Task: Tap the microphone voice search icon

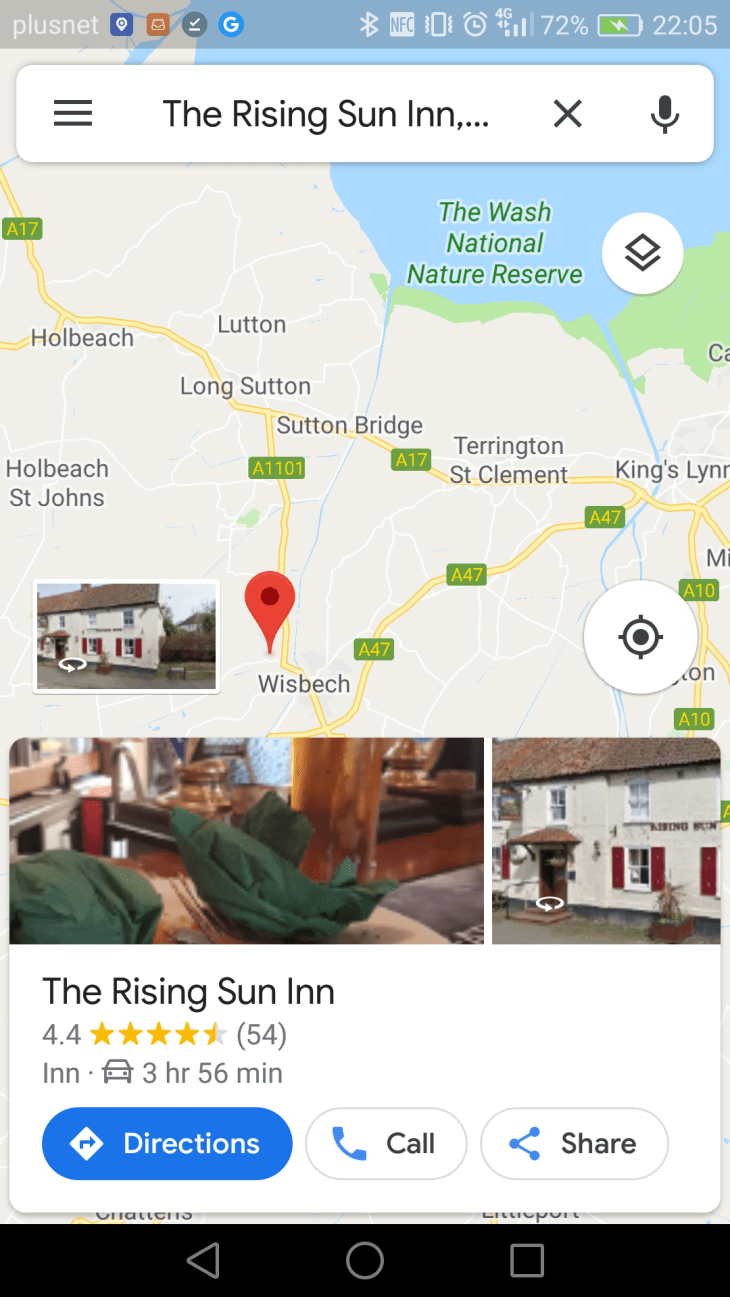Action: click(x=664, y=114)
